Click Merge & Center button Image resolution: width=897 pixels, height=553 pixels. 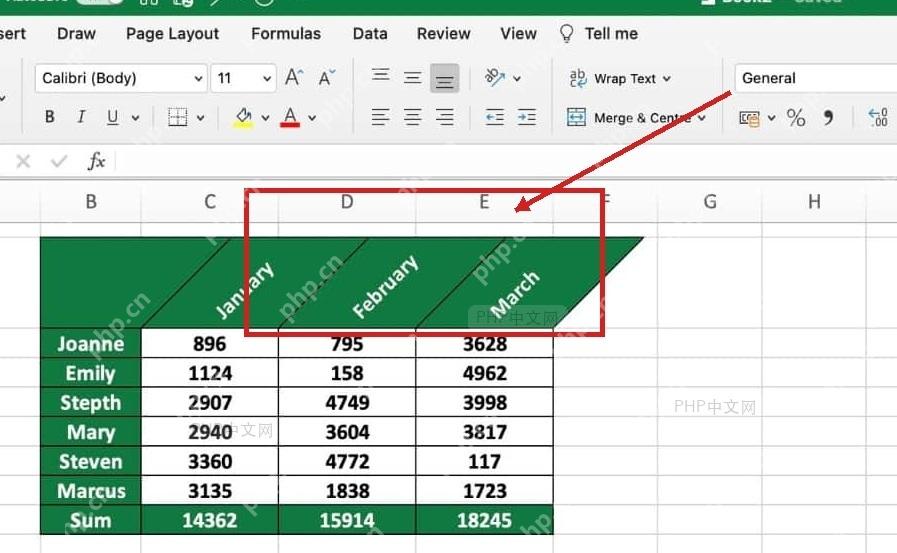click(628, 118)
